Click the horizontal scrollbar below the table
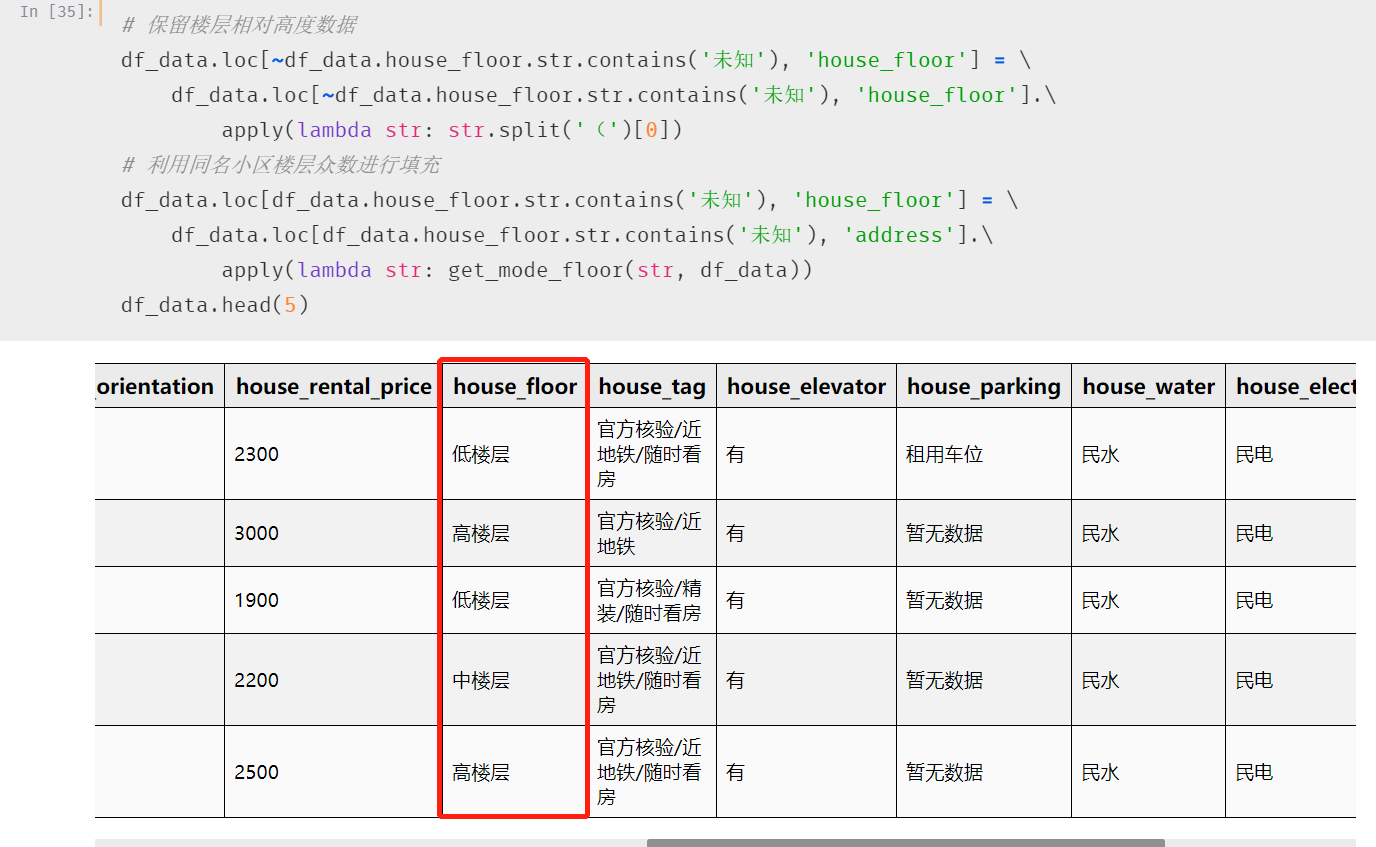 click(x=905, y=843)
